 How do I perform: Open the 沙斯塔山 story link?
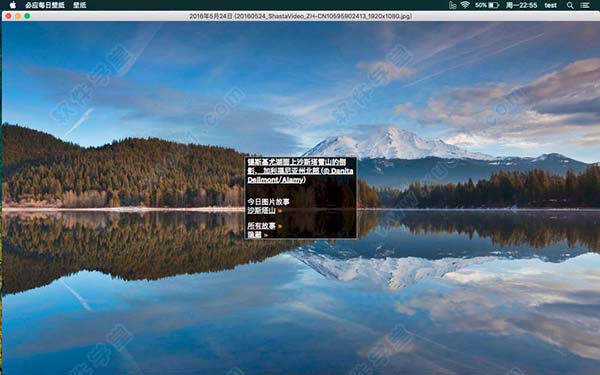261,210
